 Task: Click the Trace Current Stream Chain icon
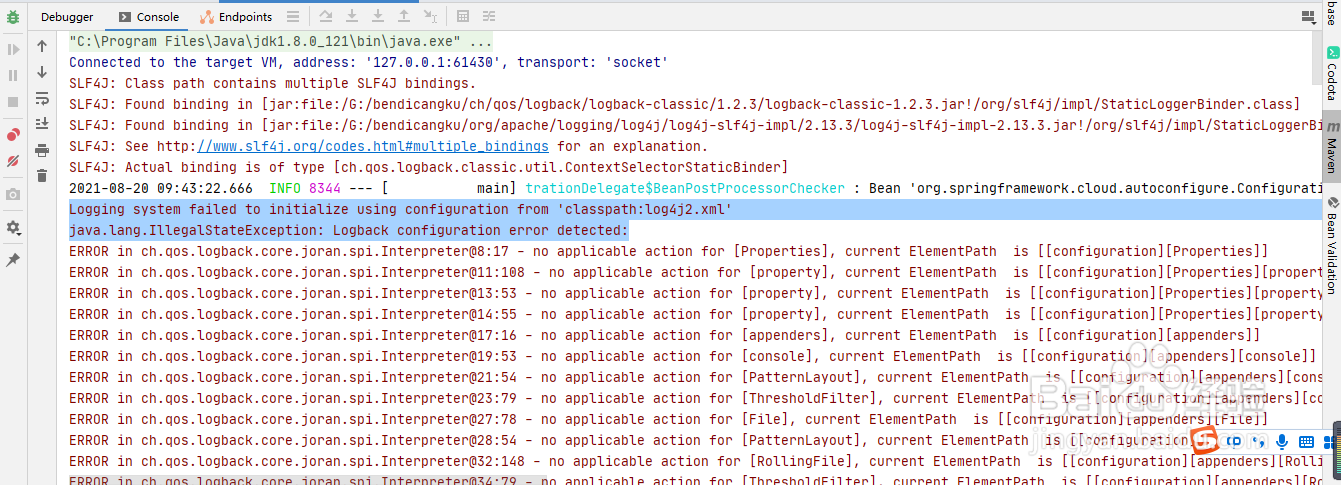[x=489, y=17]
